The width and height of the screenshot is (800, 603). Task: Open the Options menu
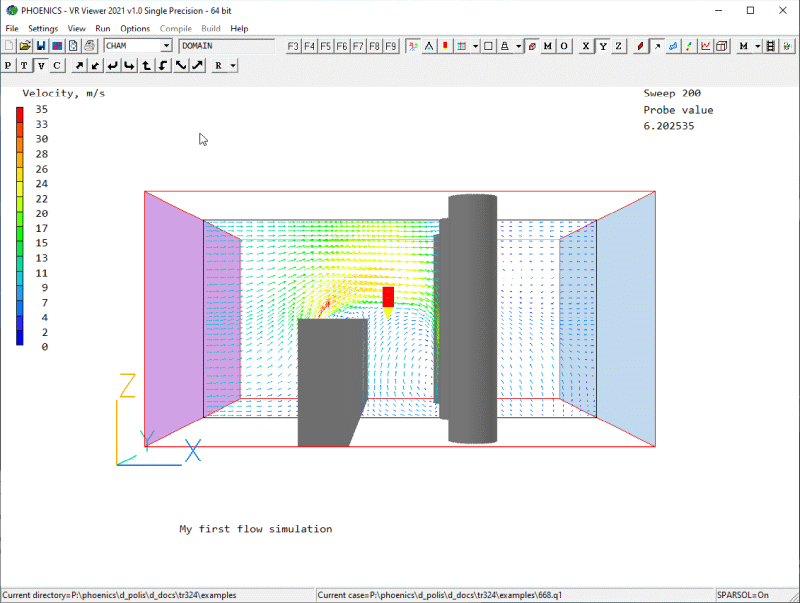point(135,29)
